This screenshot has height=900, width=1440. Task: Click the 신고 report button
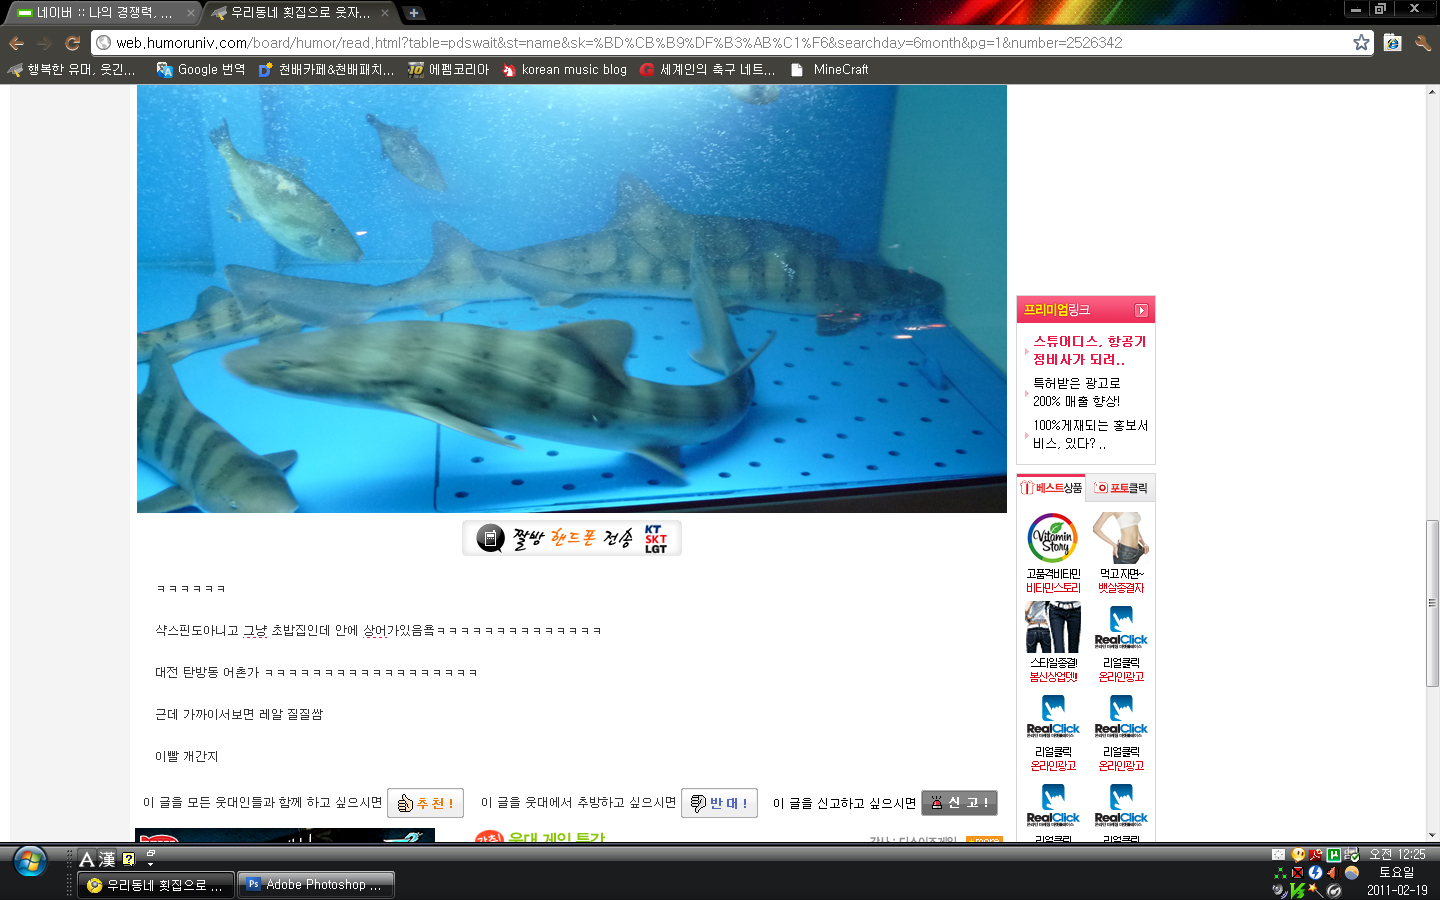(959, 803)
